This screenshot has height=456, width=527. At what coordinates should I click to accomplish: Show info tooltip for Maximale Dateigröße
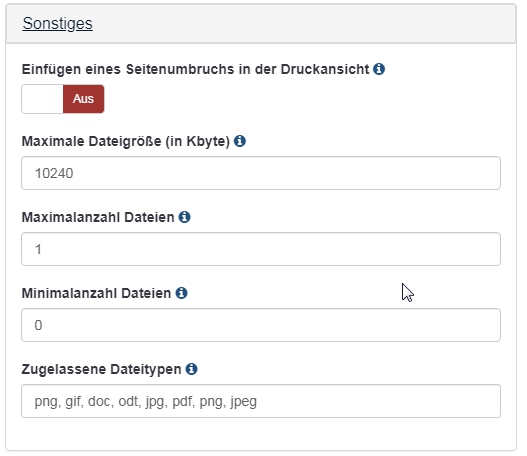240,141
